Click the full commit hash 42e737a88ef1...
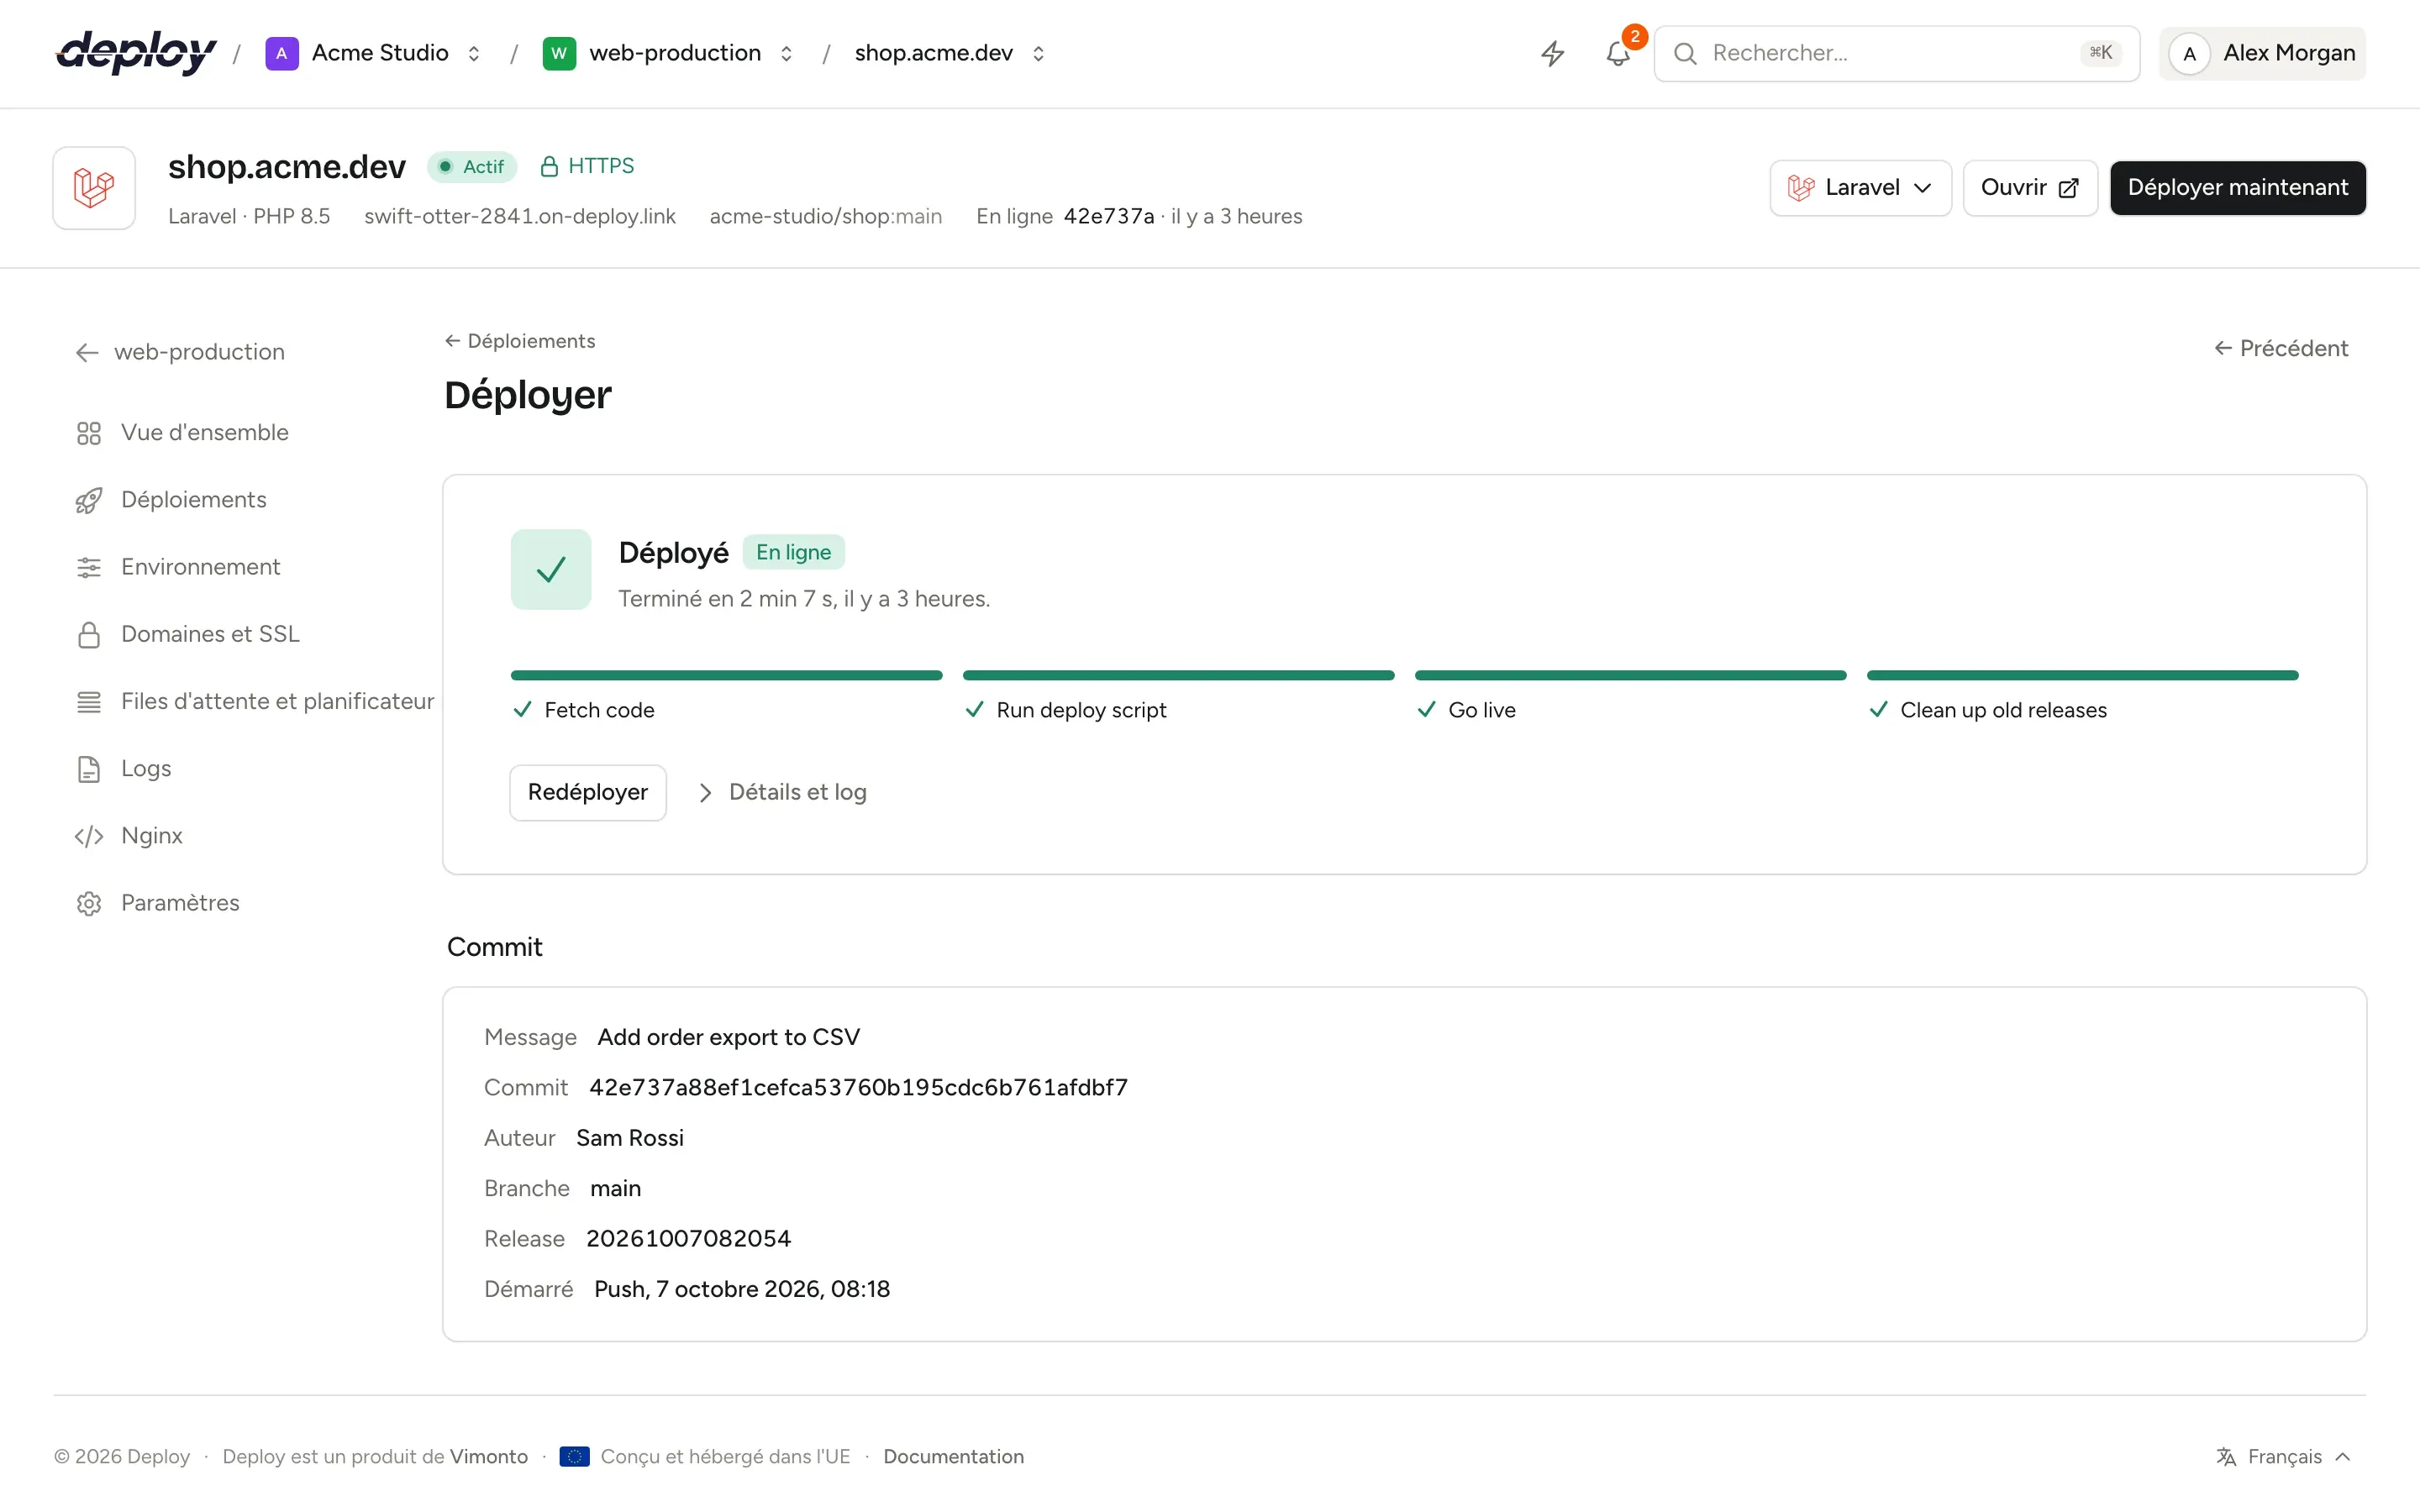Viewport: 2420px width, 1512px height. tap(858, 1087)
